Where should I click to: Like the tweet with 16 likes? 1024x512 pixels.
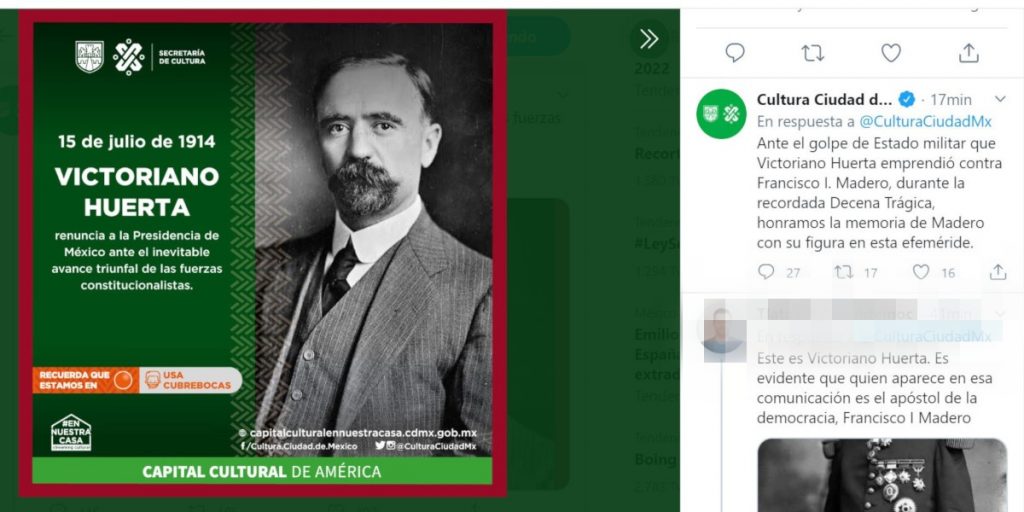click(921, 272)
